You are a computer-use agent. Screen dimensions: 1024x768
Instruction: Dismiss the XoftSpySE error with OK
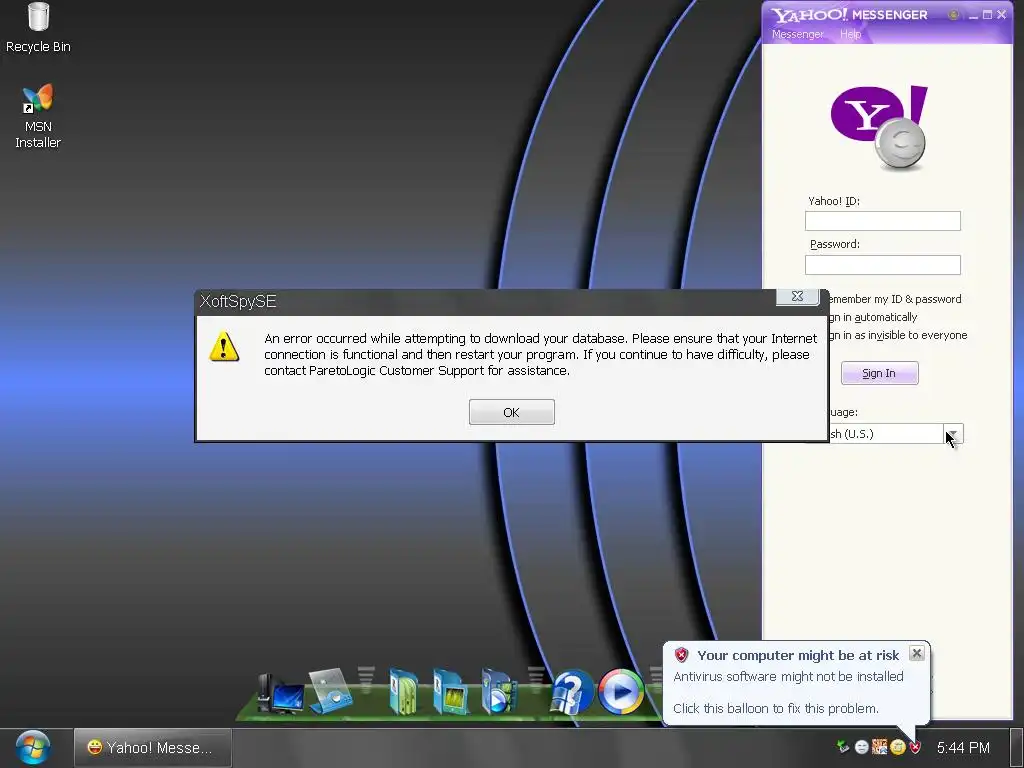pos(511,412)
